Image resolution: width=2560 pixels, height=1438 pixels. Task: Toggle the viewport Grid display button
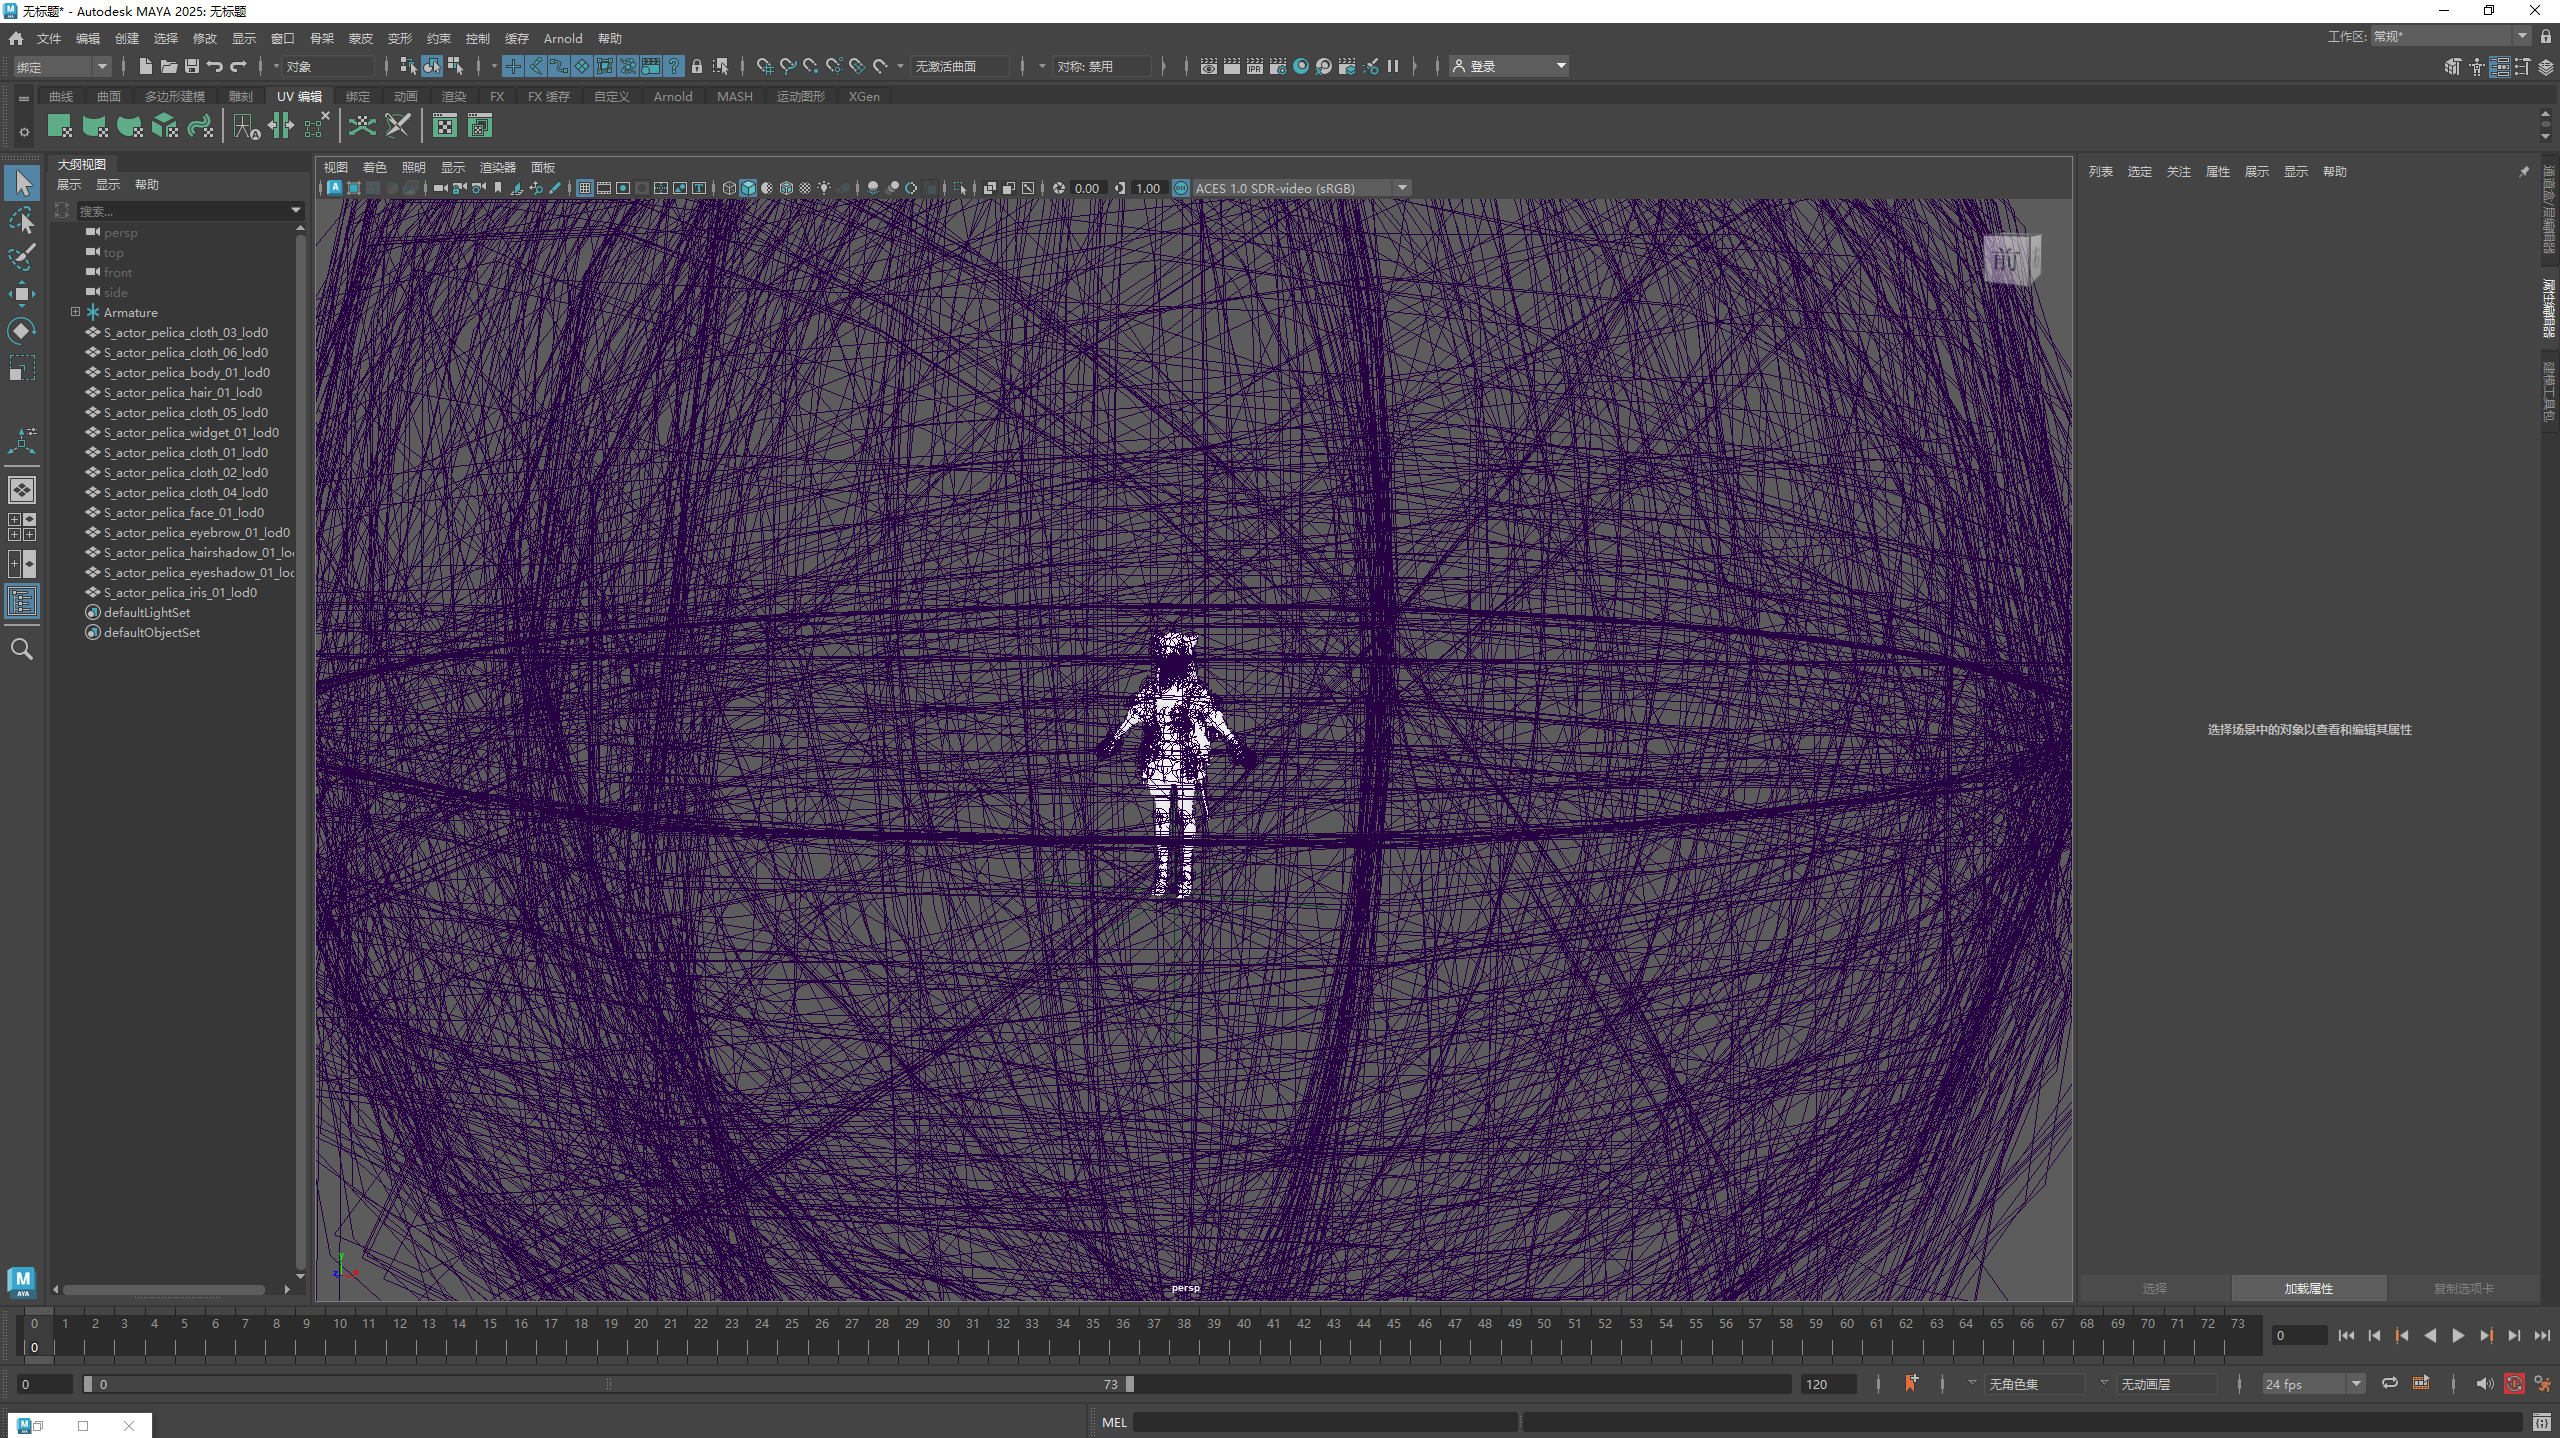(x=585, y=188)
